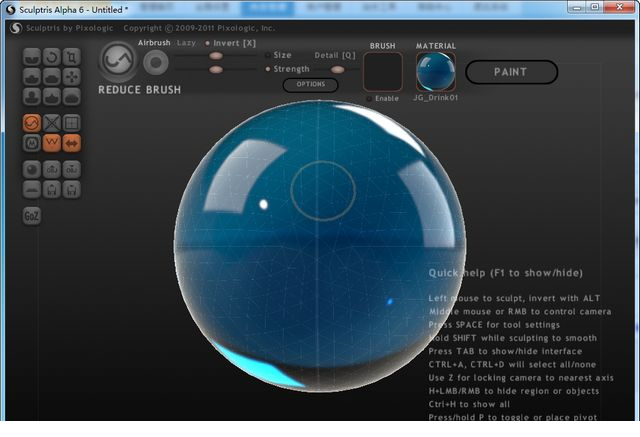
Task: Click the orange Reduce Brush tool icon
Action: click(32, 123)
